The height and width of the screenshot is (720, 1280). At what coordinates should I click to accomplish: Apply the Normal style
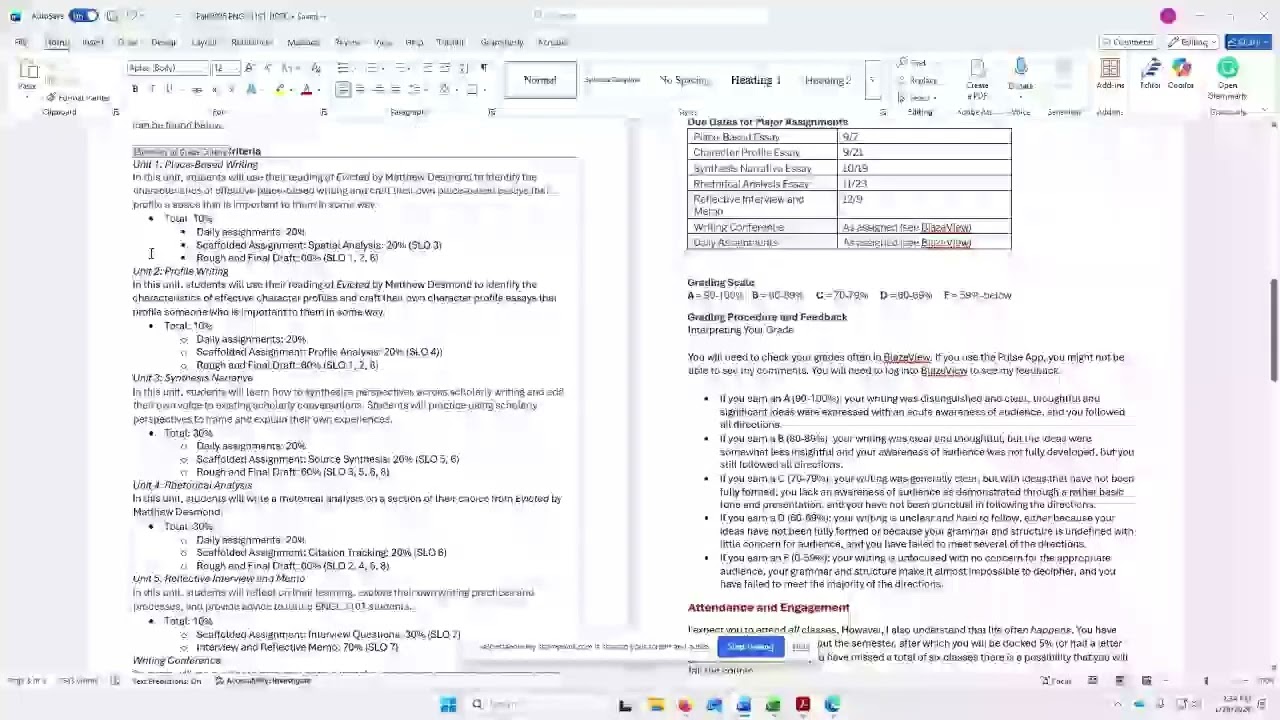540,80
